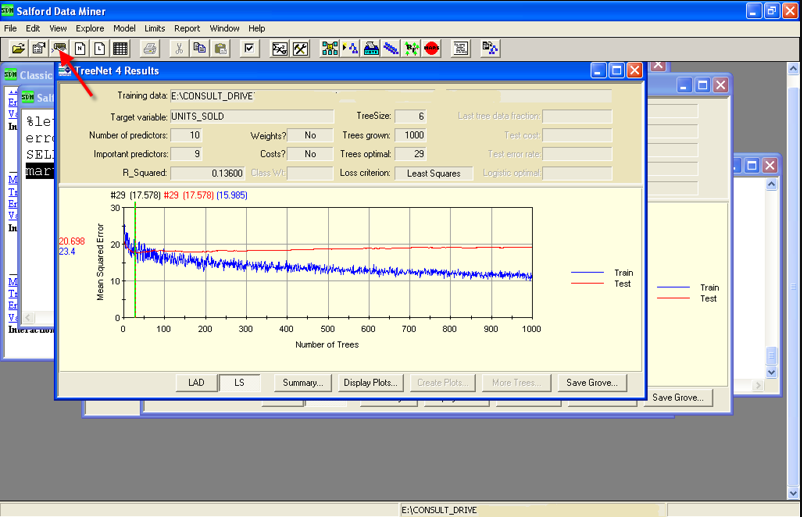Click the Paste clipboard icon
Image resolution: width=802 pixels, height=517 pixels.
(x=220, y=48)
